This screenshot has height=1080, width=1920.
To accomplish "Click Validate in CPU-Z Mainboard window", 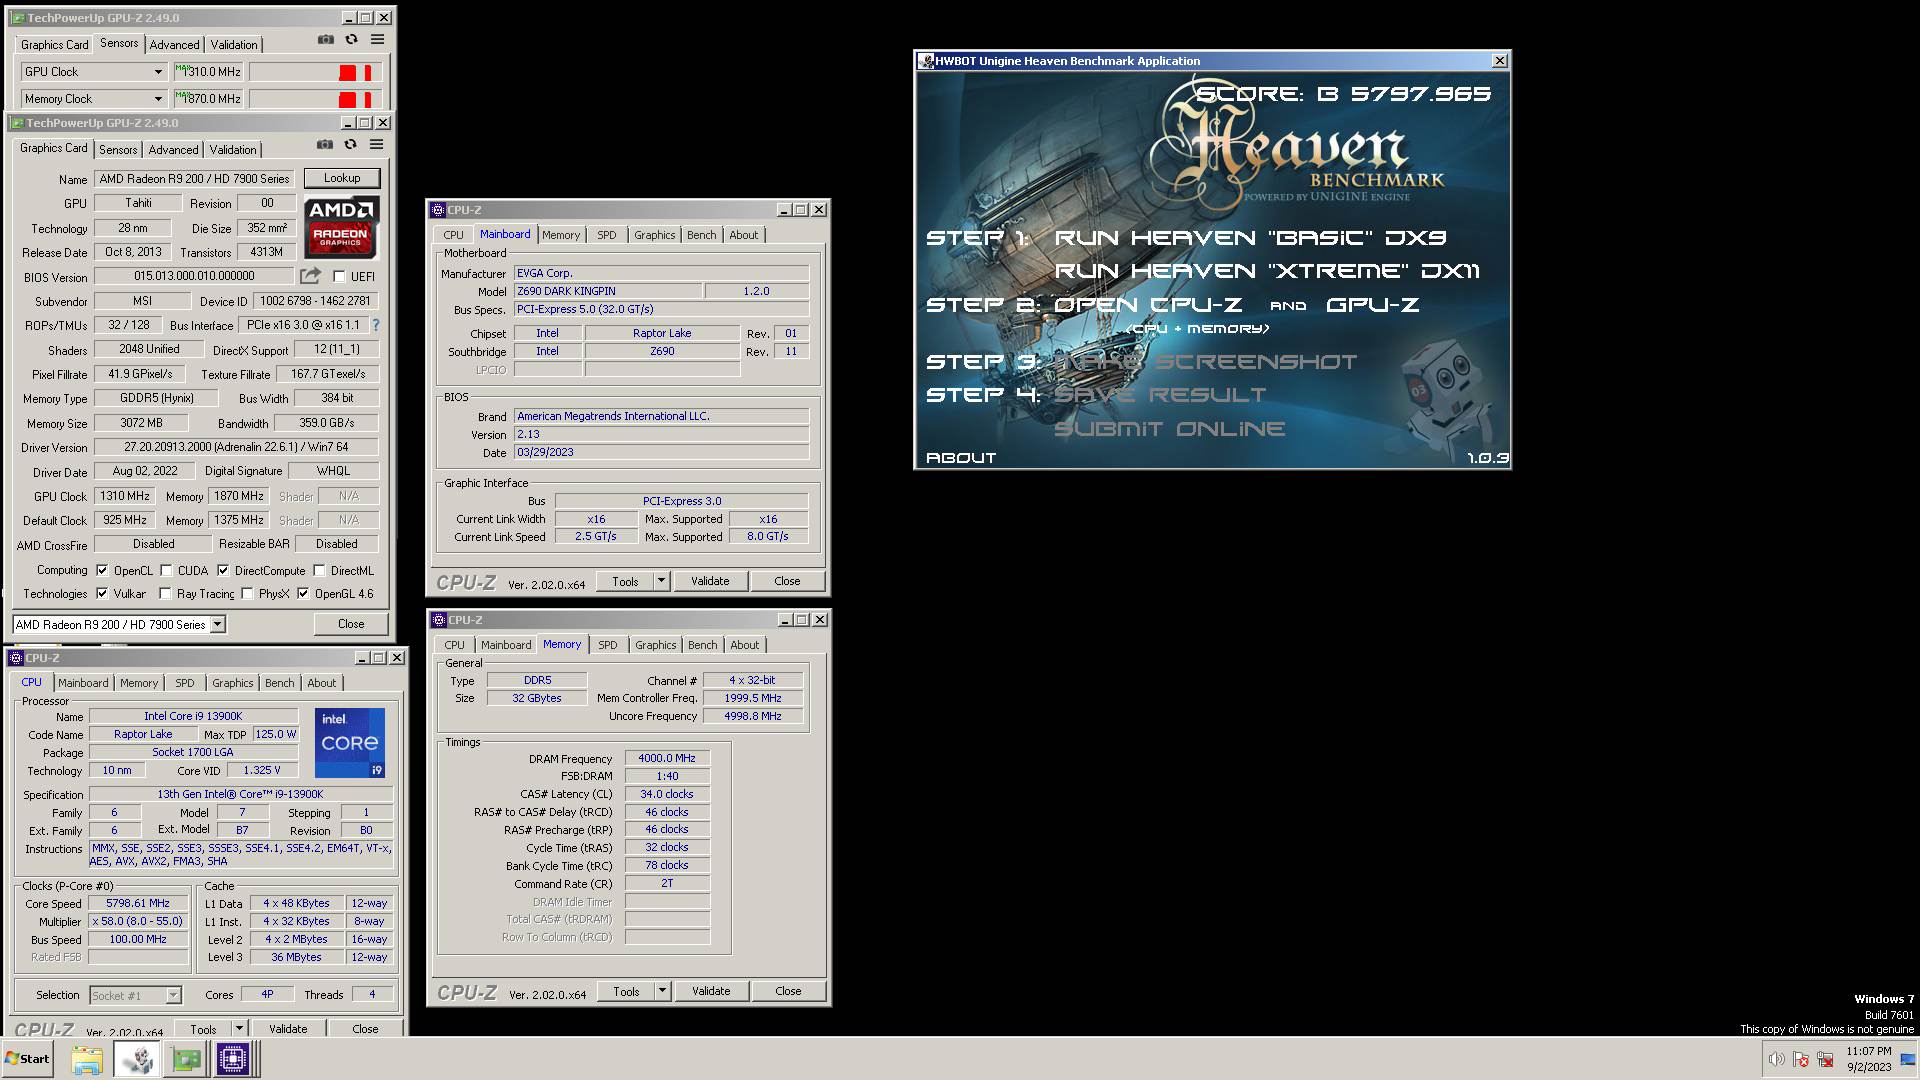I will click(710, 581).
